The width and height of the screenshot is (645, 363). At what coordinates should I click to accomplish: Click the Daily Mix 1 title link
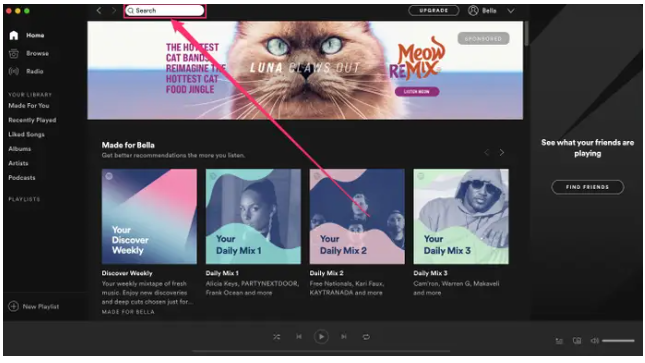[x=222, y=273]
